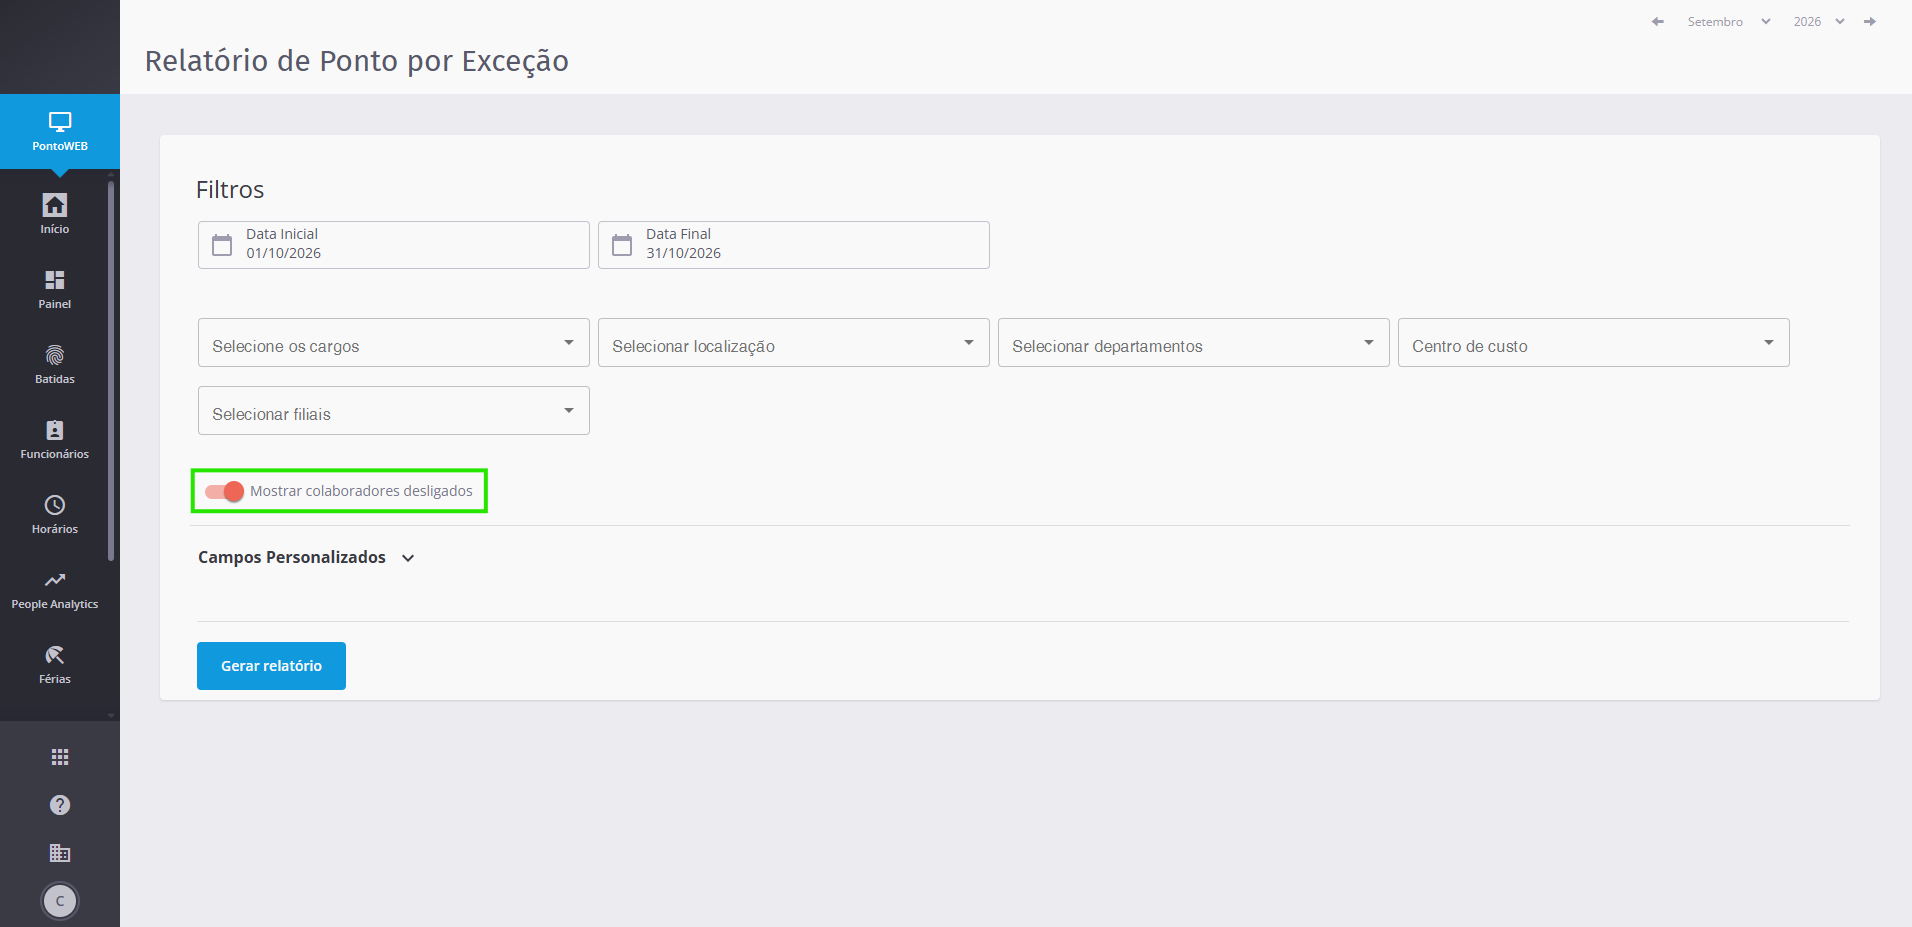Click the sidebar scrollbar

click(111, 370)
